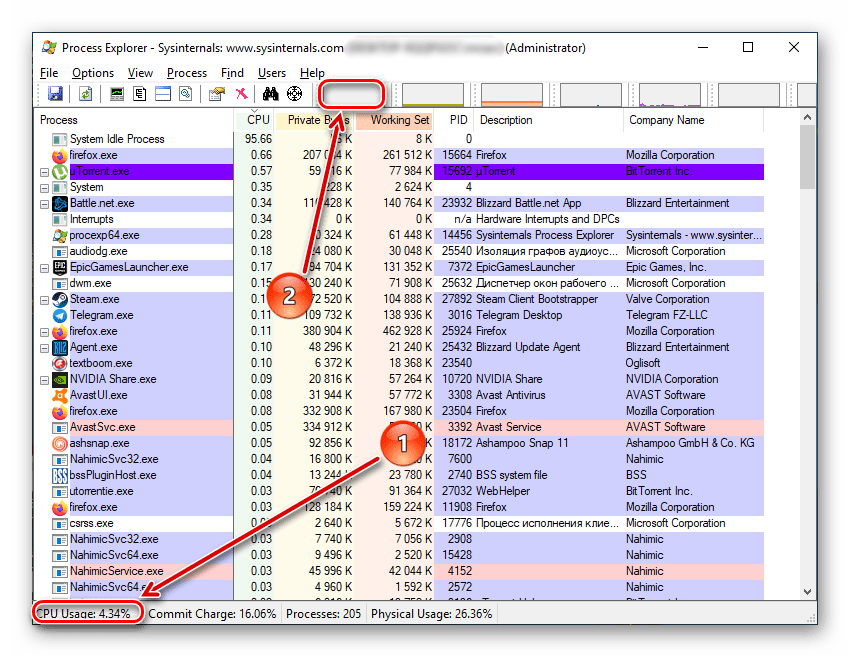Open System Information graph icon
Image resolution: width=850 pixels, height=657 pixels.
tap(117, 94)
